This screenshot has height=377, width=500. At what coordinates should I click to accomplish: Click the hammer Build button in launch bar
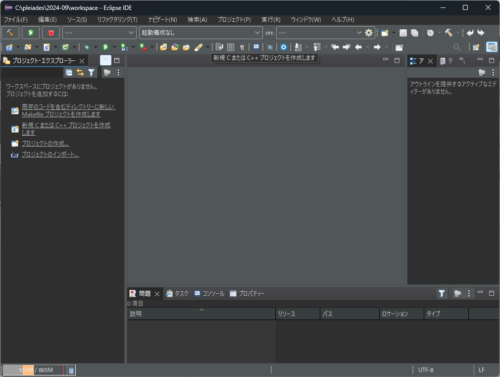(11, 33)
